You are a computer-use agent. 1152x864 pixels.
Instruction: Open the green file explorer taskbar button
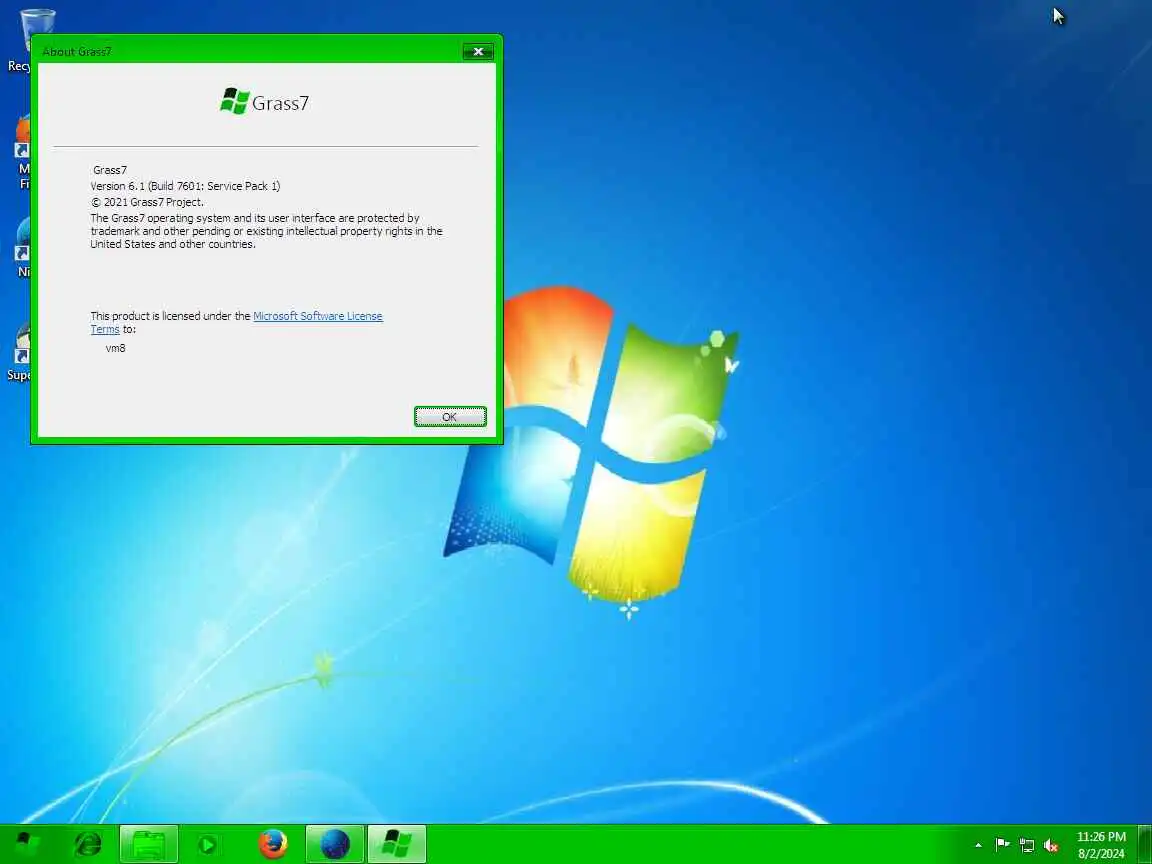(x=148, y=844)
